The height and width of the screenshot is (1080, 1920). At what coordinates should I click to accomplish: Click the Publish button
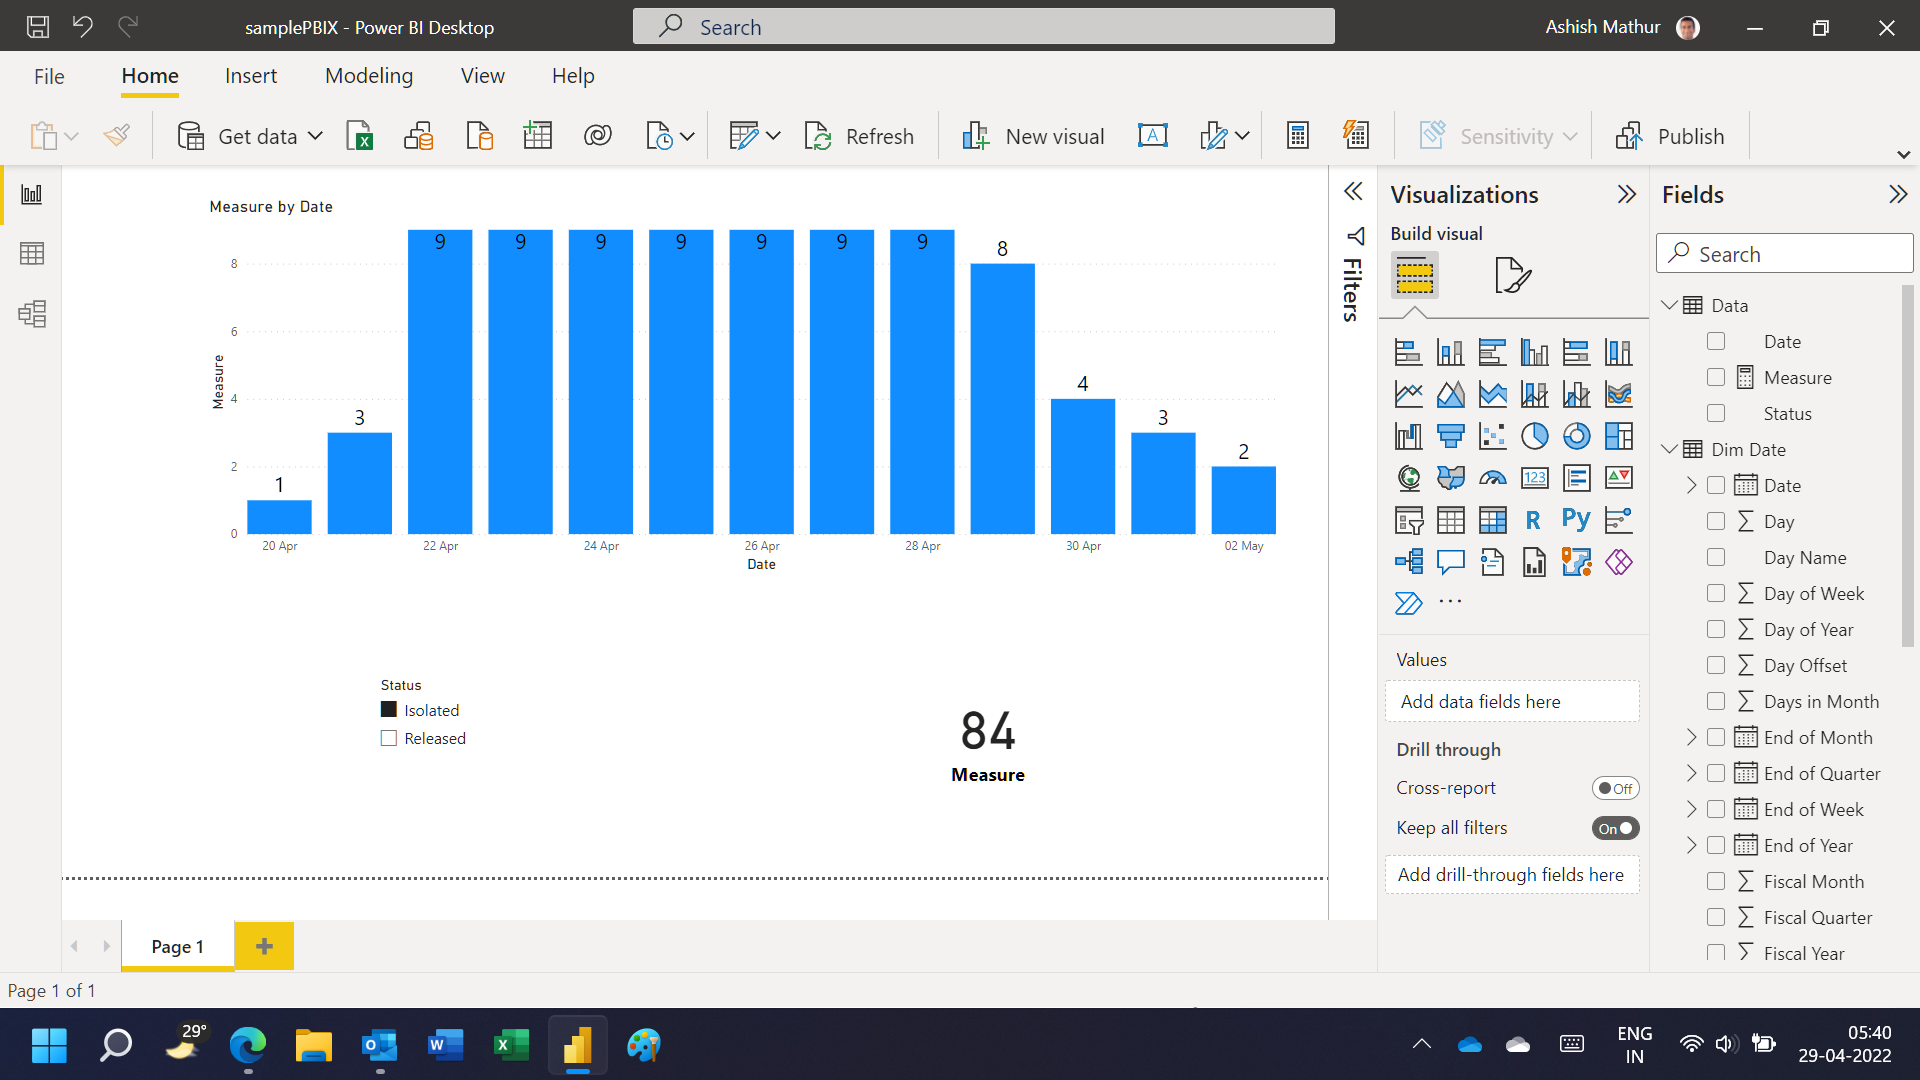(x=1670, y=136)
